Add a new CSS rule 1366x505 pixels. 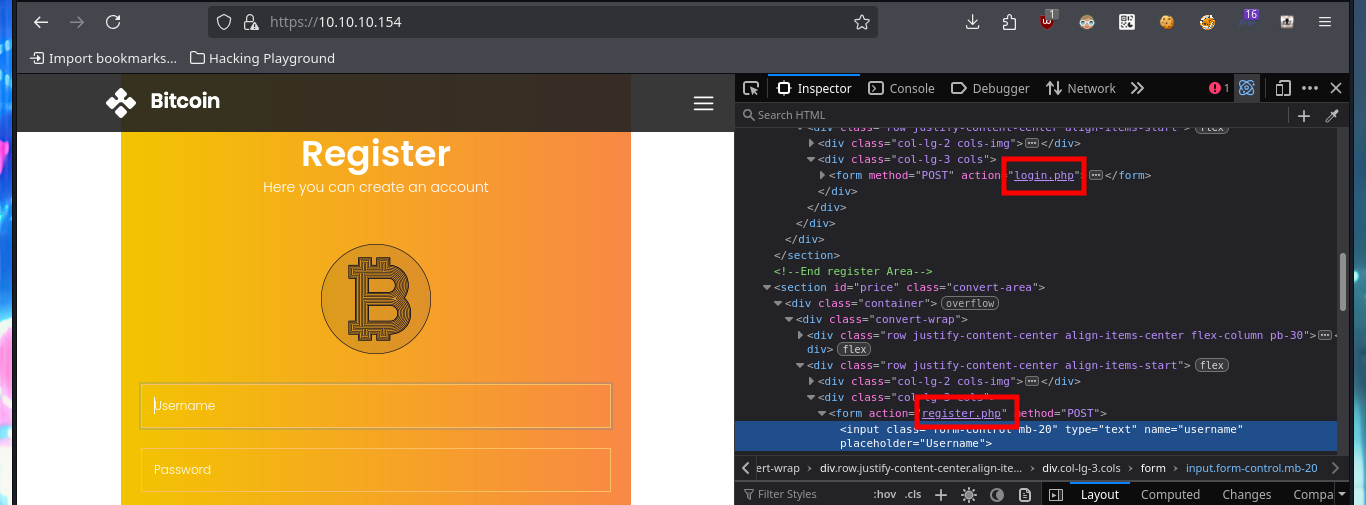(x=940, y=494)
